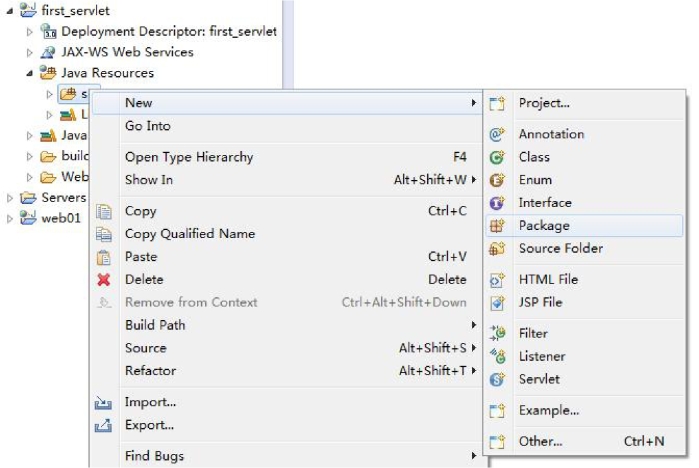Click the purple Interface icon
699x468 pixels.
tap(497, 203)
